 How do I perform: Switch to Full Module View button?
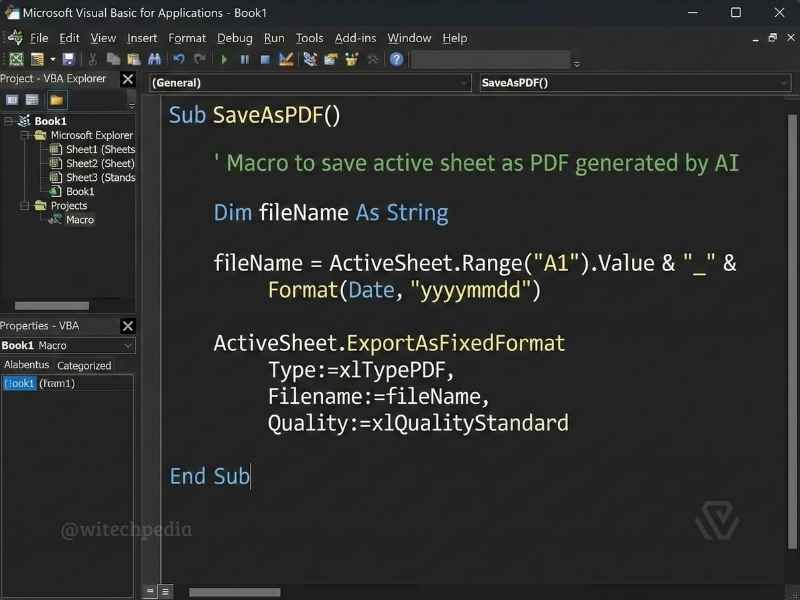[x=165, y=592]
